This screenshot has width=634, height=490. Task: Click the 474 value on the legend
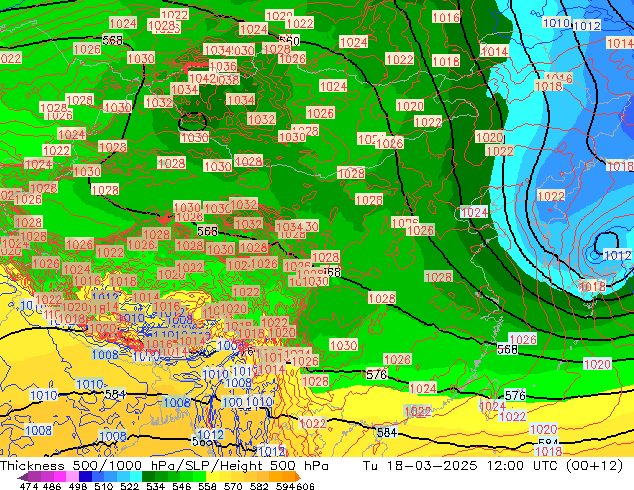pyautogui.click(x=29, y=486)
